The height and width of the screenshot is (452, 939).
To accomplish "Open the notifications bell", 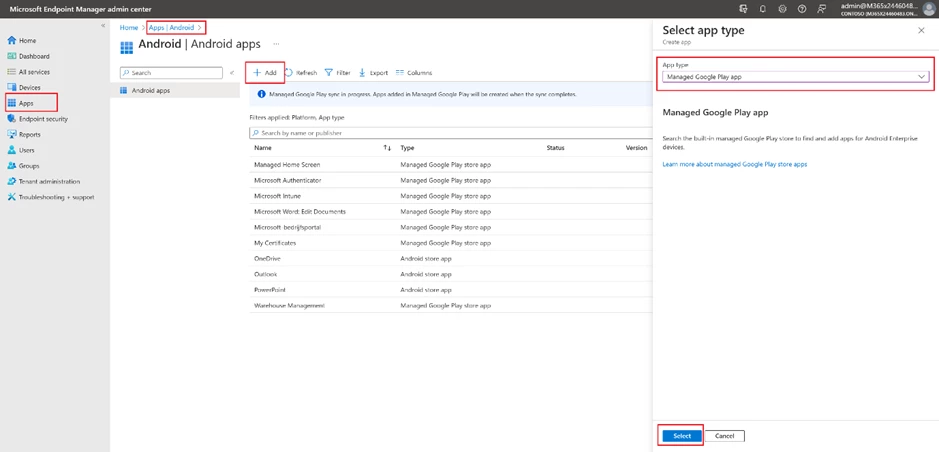I will tap(763, 9).
